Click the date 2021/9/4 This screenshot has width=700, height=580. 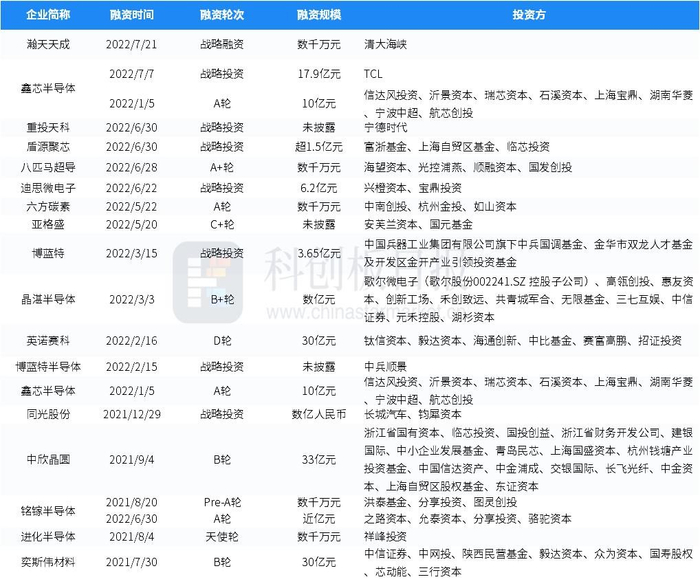pos(132,459)
